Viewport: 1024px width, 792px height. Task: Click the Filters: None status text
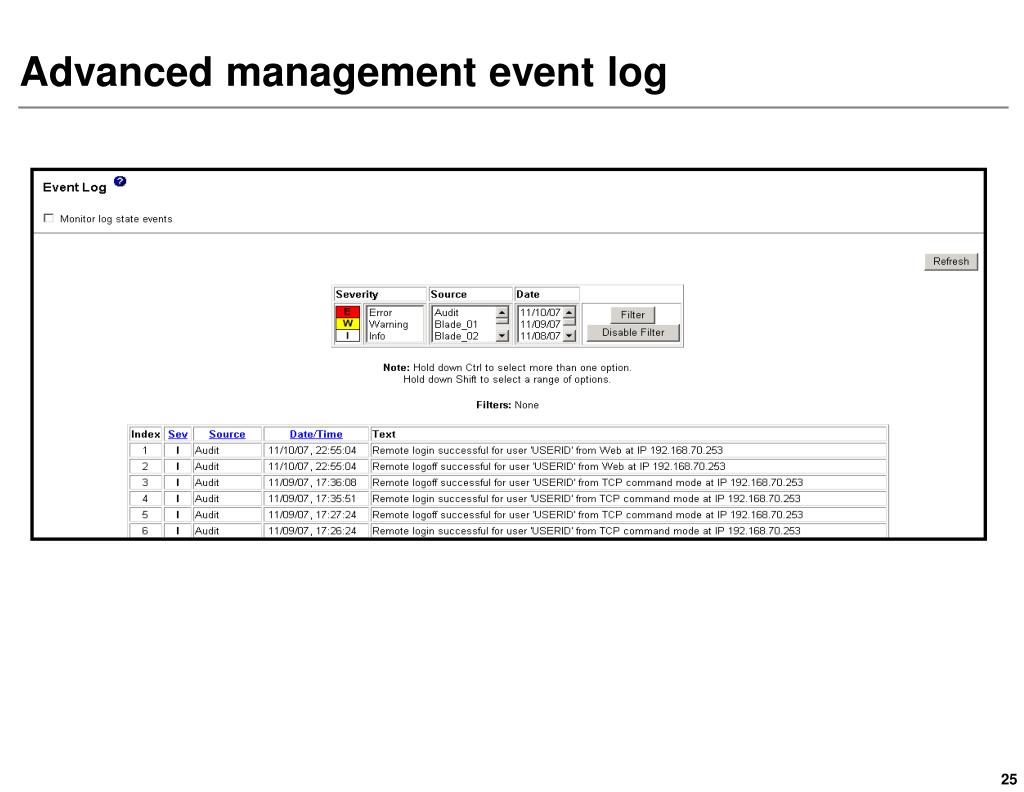[507, 405]
